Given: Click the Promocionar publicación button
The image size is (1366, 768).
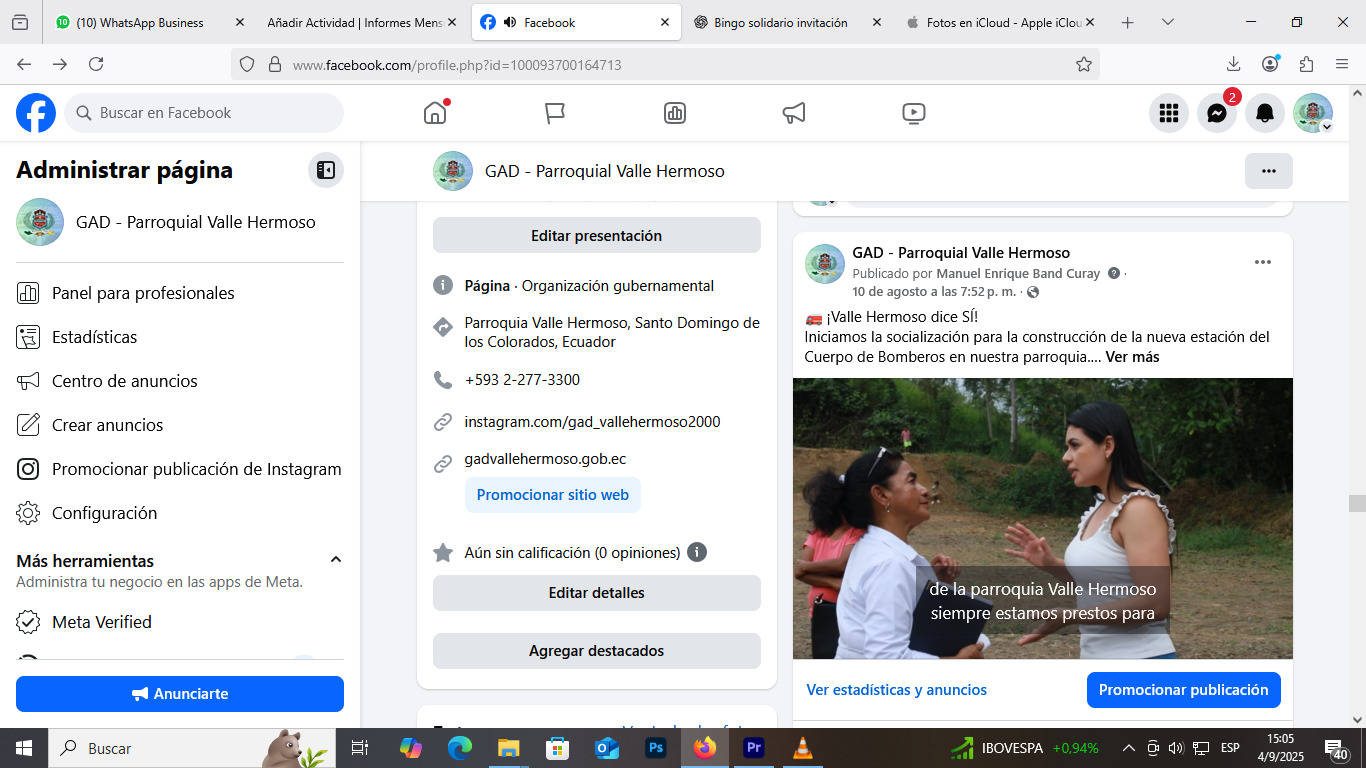Looking at the screenshot, I should tap(1183, 690).
